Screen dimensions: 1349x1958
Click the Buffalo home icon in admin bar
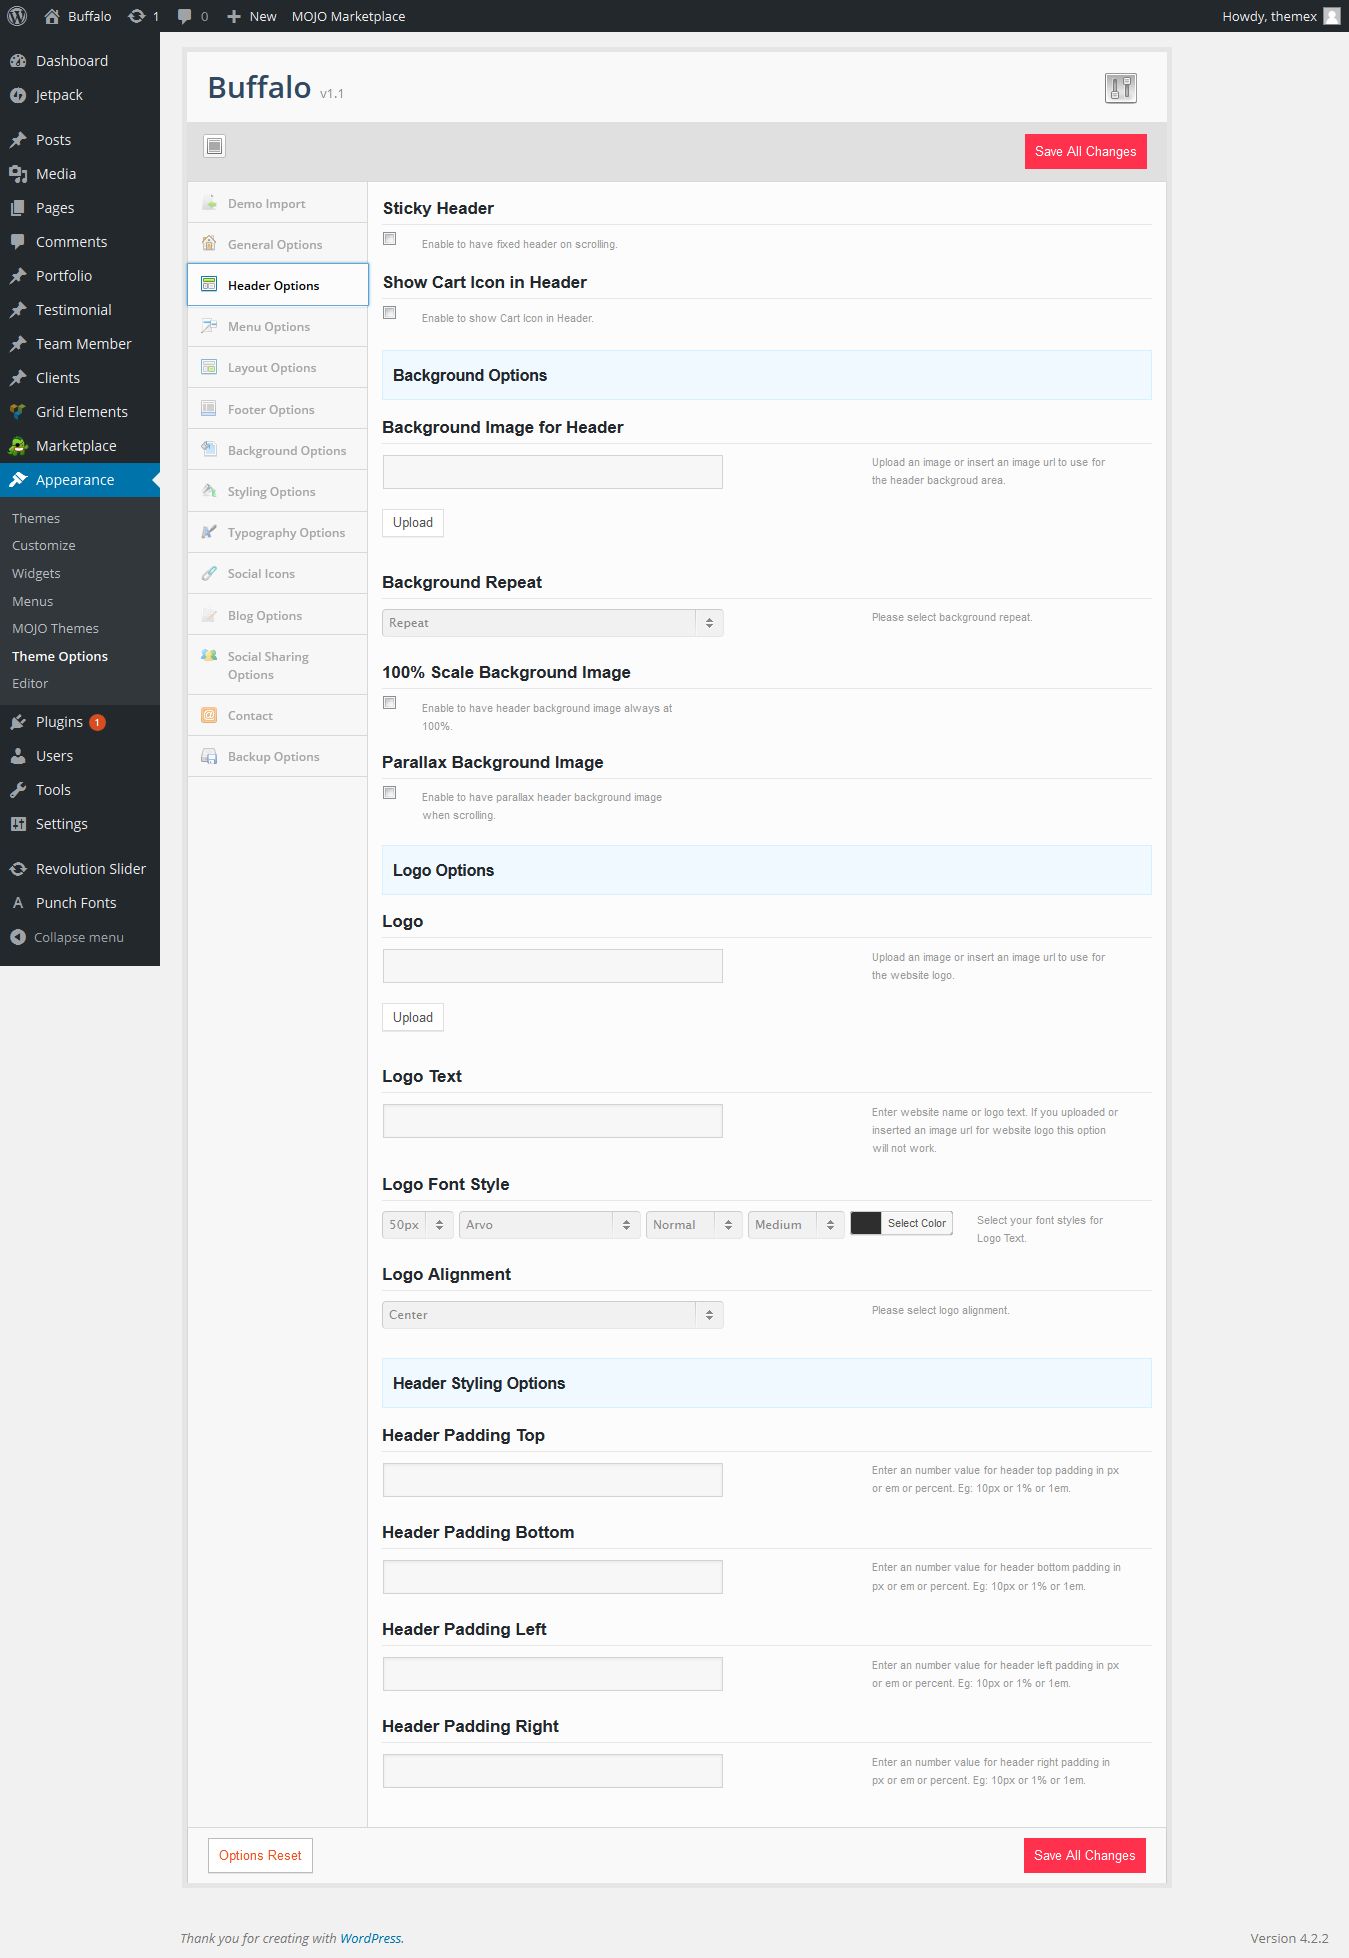coord(53,16)
